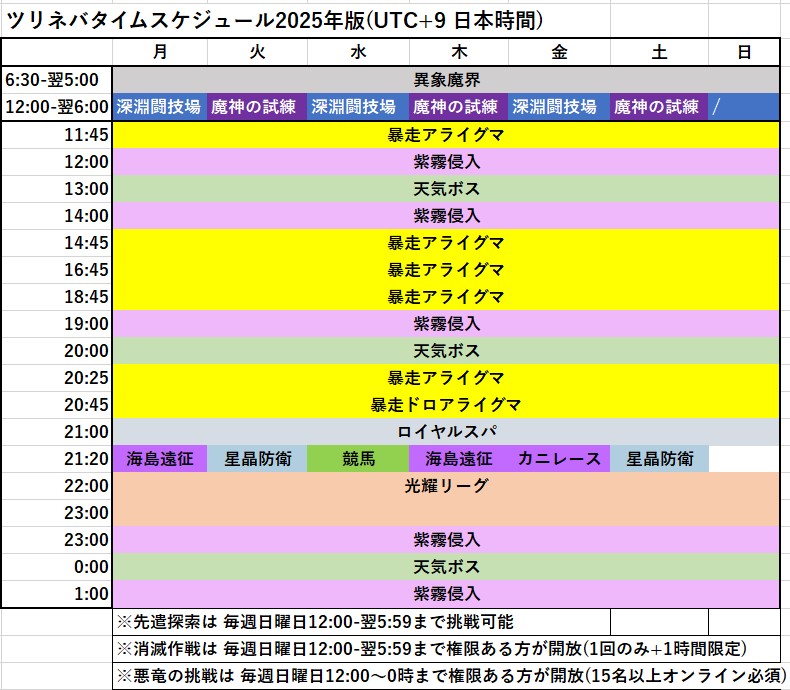This screenshot has height=690, width=790.
Task: Select the 20:00 time cell
Action: pyautogui.click(x=57, y=351)
